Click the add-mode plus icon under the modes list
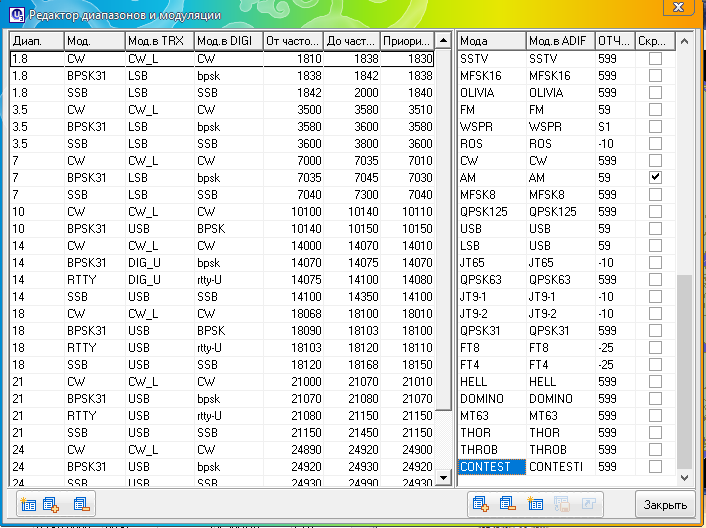 coord(481,503)
